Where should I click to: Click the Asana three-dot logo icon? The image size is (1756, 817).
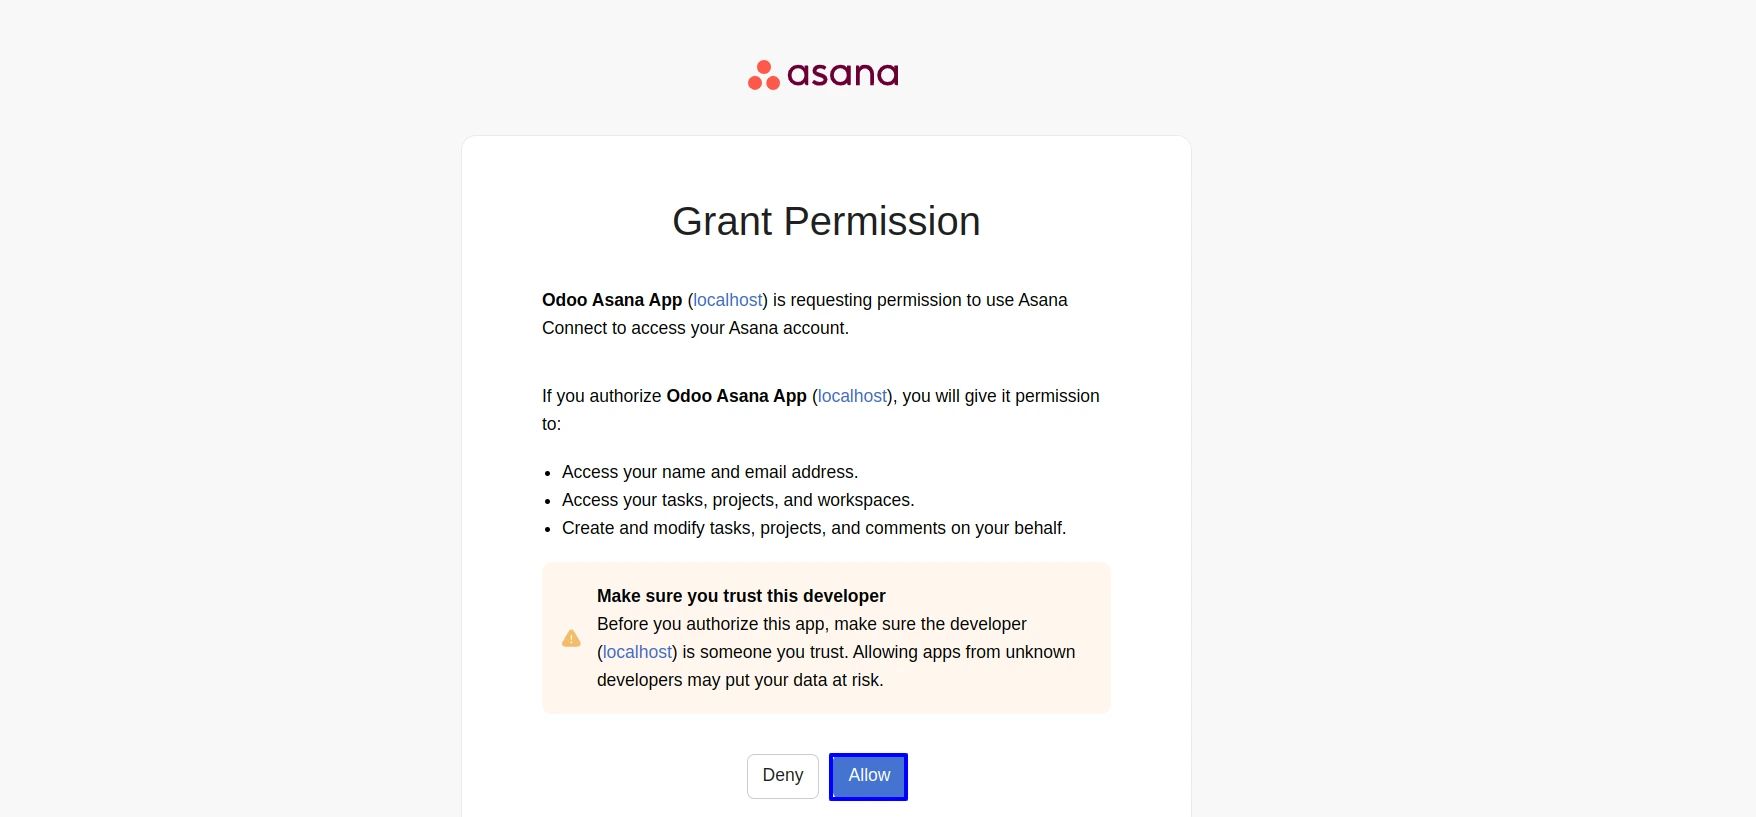click(x=764, y=75)
